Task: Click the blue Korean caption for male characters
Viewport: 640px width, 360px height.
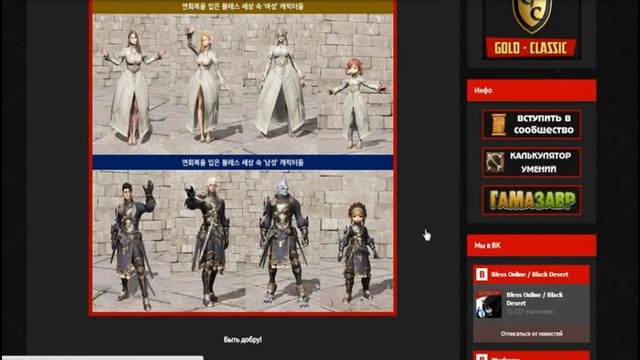Action: [x=243, y=162]
